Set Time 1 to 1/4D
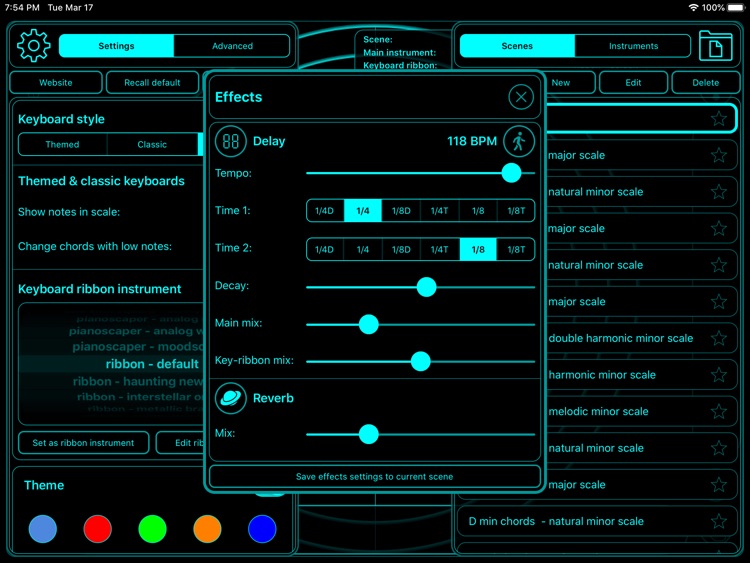 click(324, 211)
